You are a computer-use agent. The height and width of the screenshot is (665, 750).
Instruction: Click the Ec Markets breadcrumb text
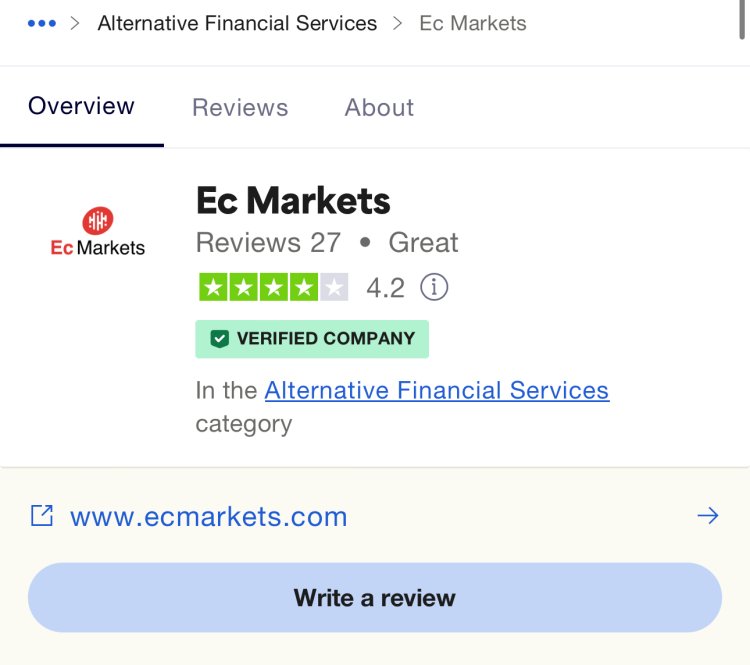point(473,23)
